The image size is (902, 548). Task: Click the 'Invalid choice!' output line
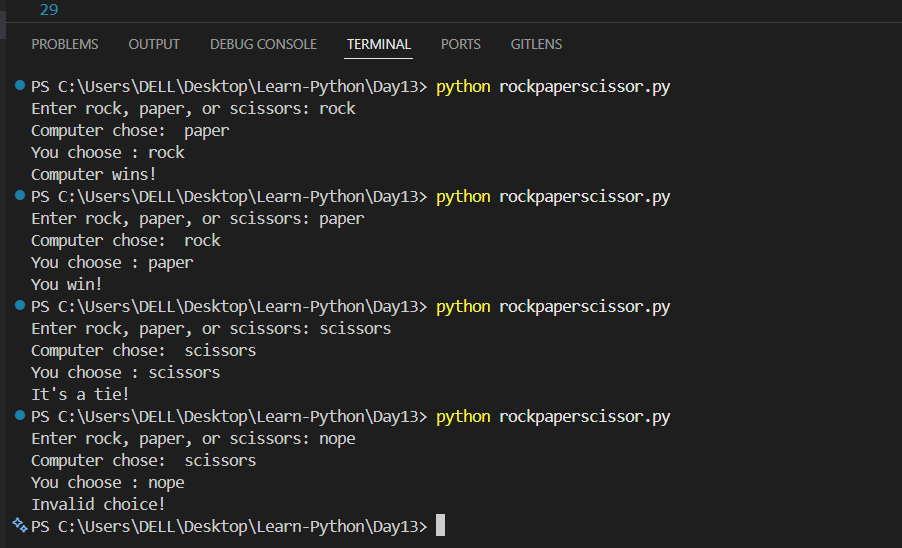(x=98, y=504)
